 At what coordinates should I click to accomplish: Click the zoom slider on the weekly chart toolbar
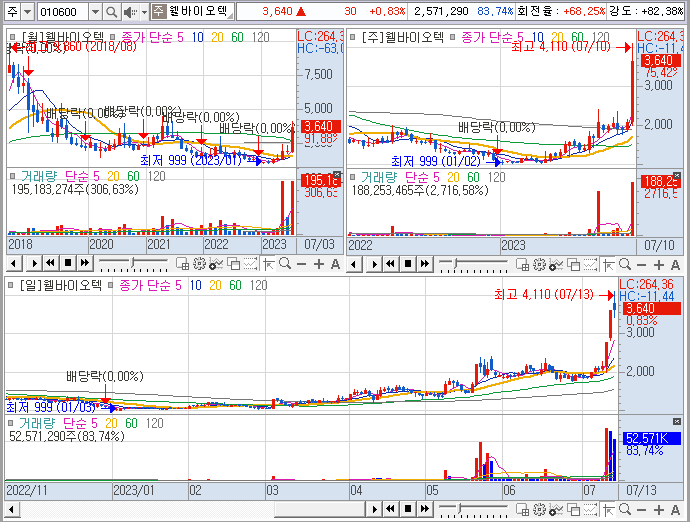tap(473, 265)
